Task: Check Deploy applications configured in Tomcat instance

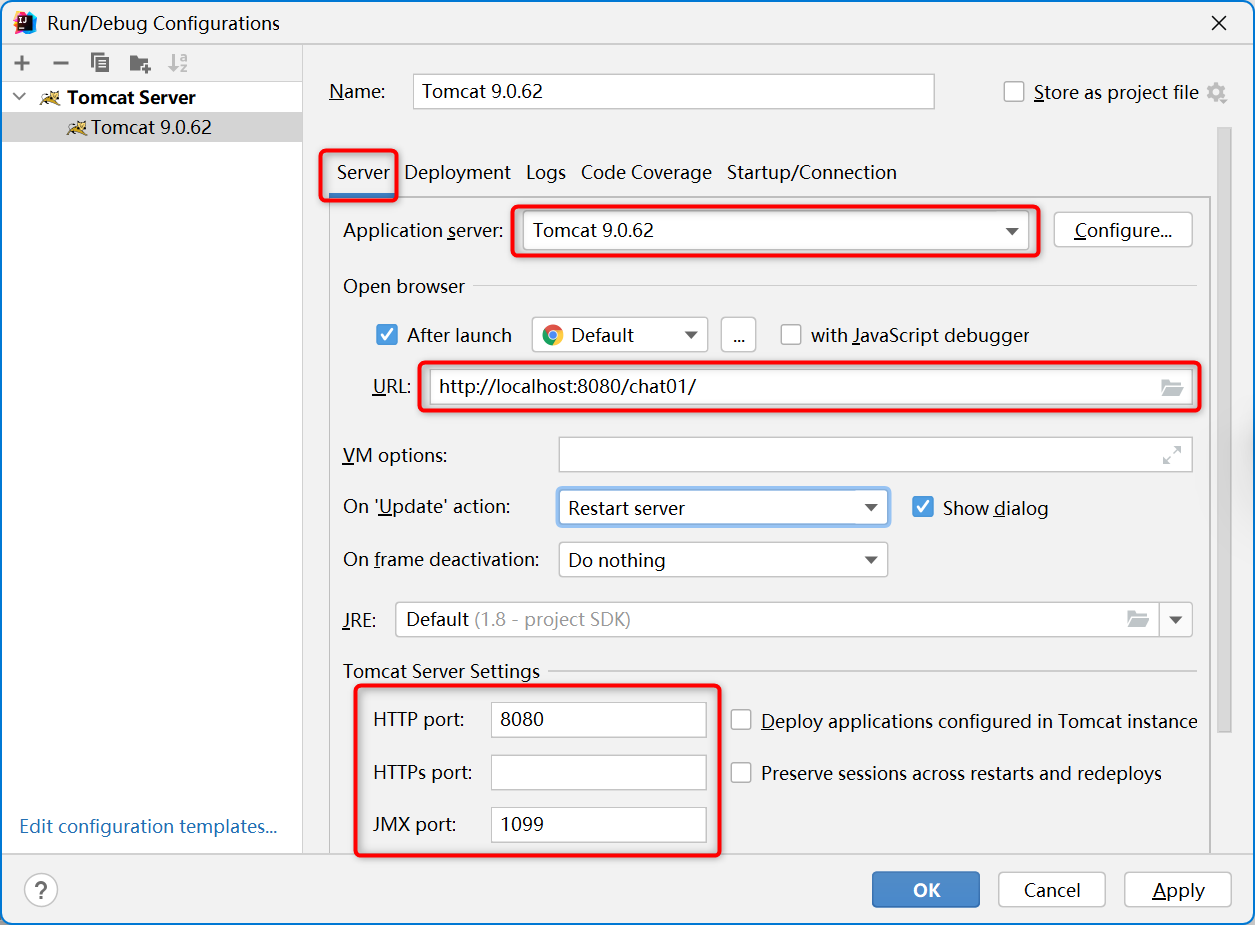Action: 741,720
